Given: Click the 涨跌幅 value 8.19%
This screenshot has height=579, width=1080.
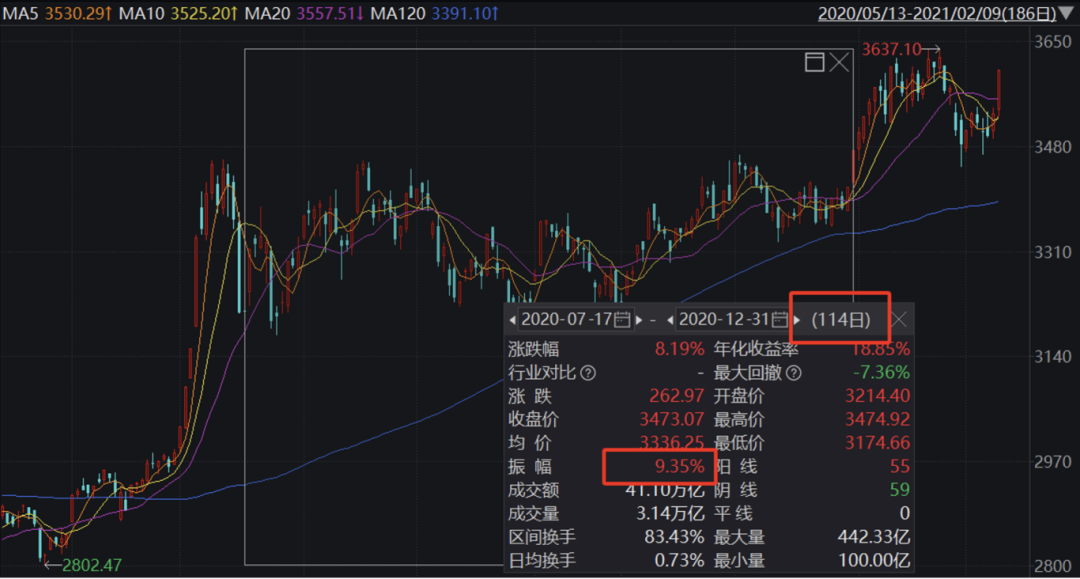Looking at the screenshot, I should (x=679, y=349).
